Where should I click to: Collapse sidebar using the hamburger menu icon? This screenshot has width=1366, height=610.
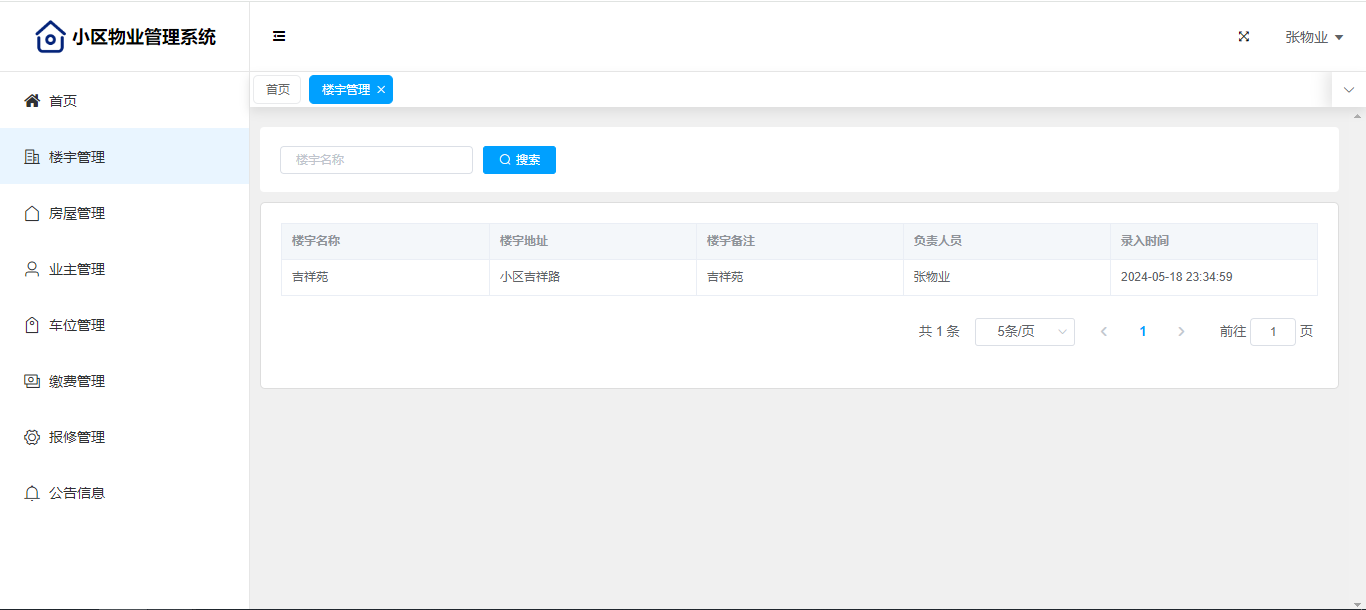(279, 37)
